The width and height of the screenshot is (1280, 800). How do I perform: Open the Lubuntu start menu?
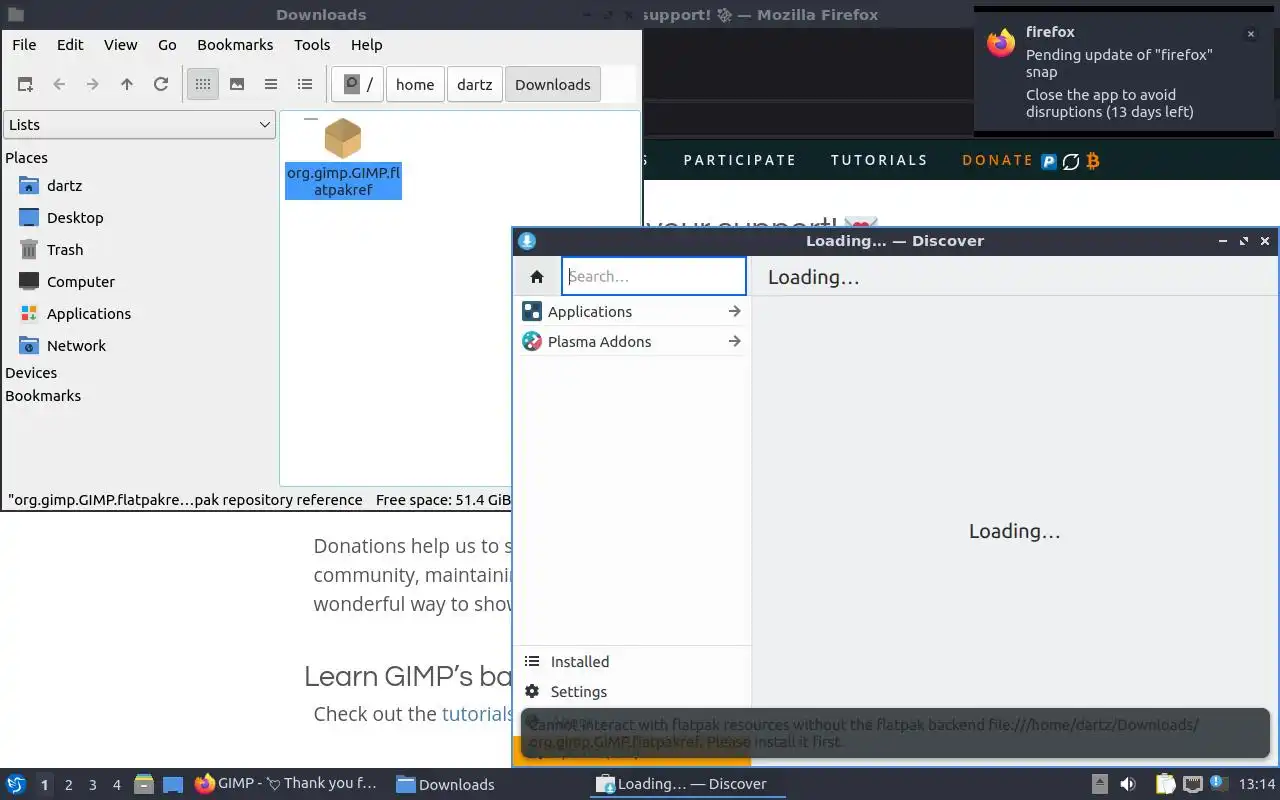coord(16,784)
